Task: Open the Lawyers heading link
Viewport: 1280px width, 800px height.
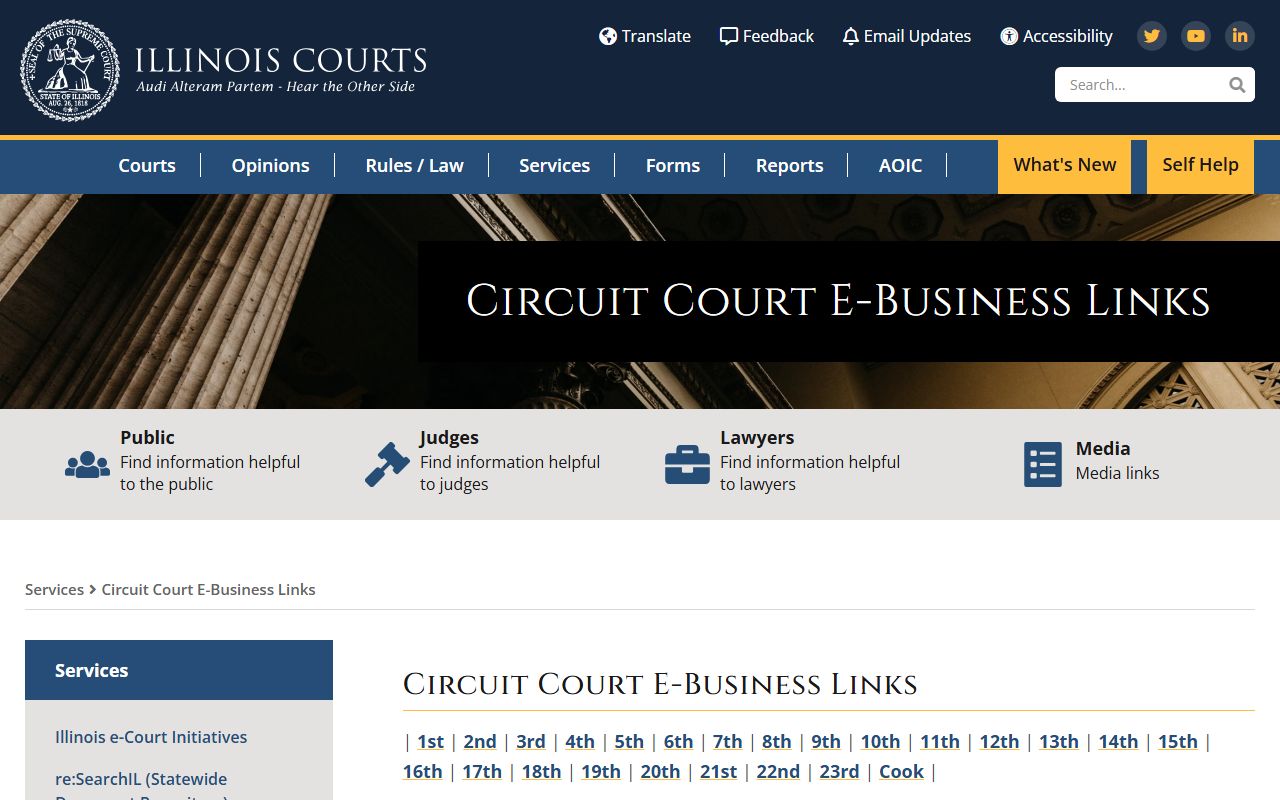Action: pos(757,437)
